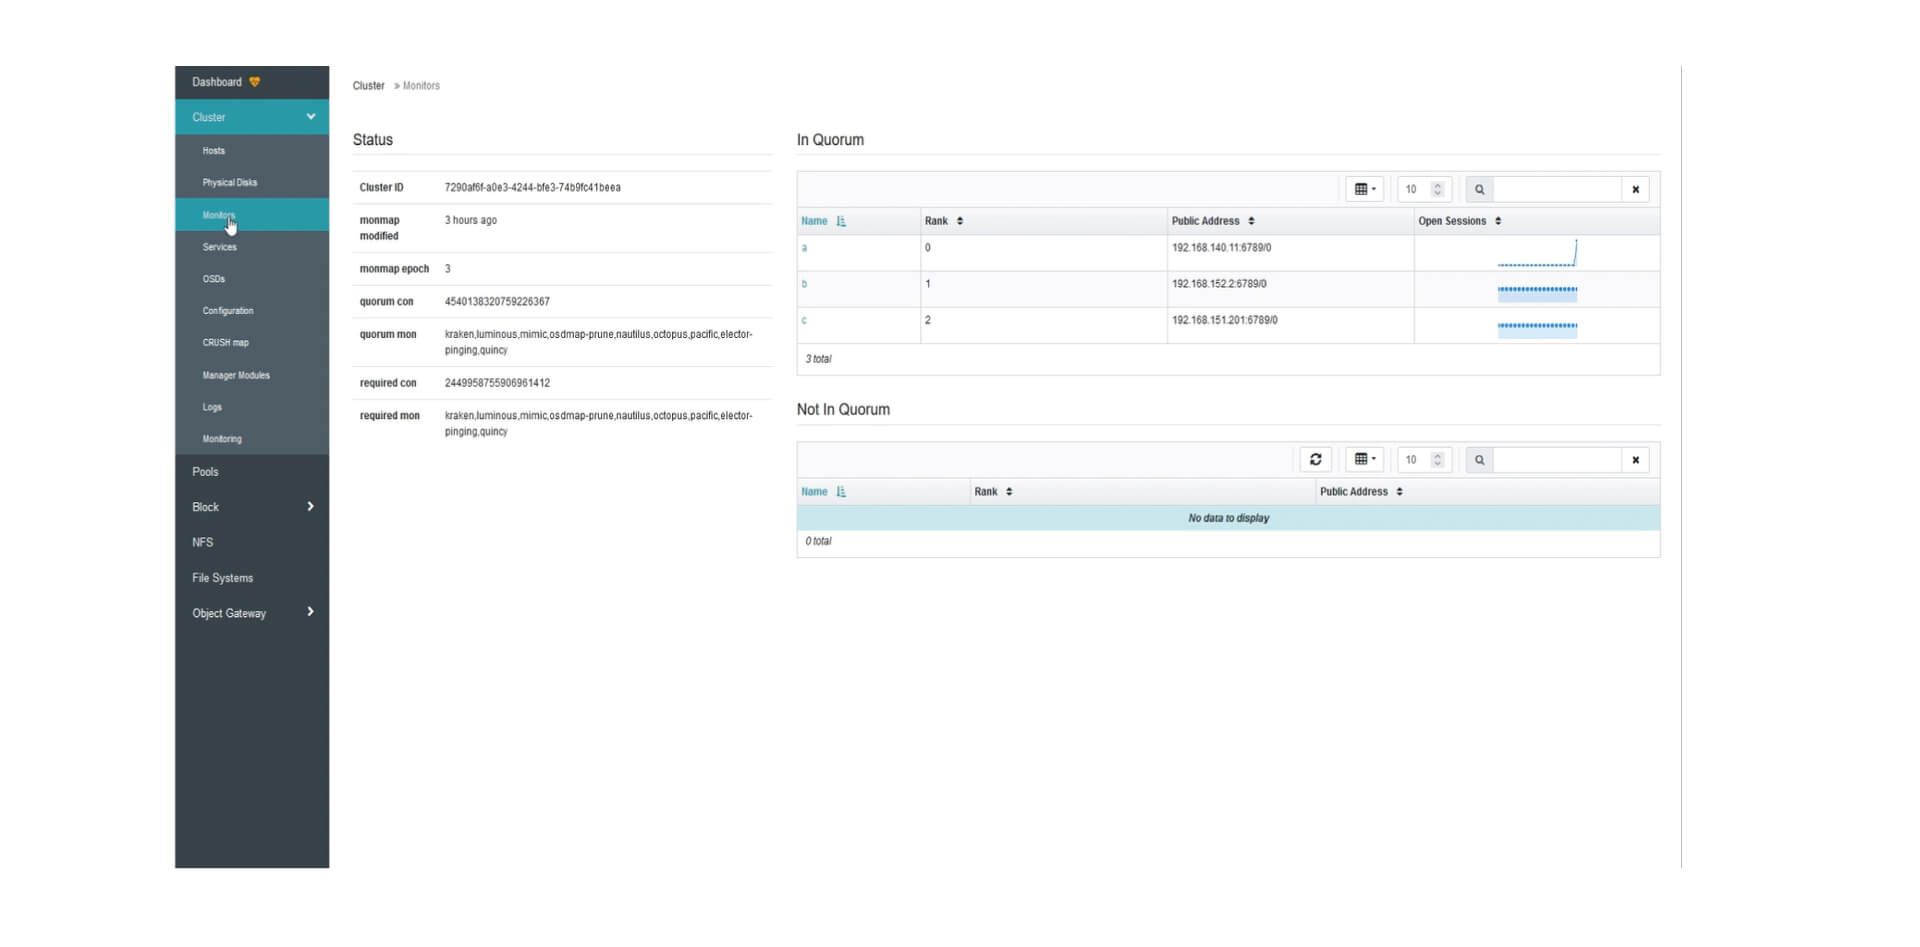Refresh the Not In Quorum table

tap(1316, 460)
